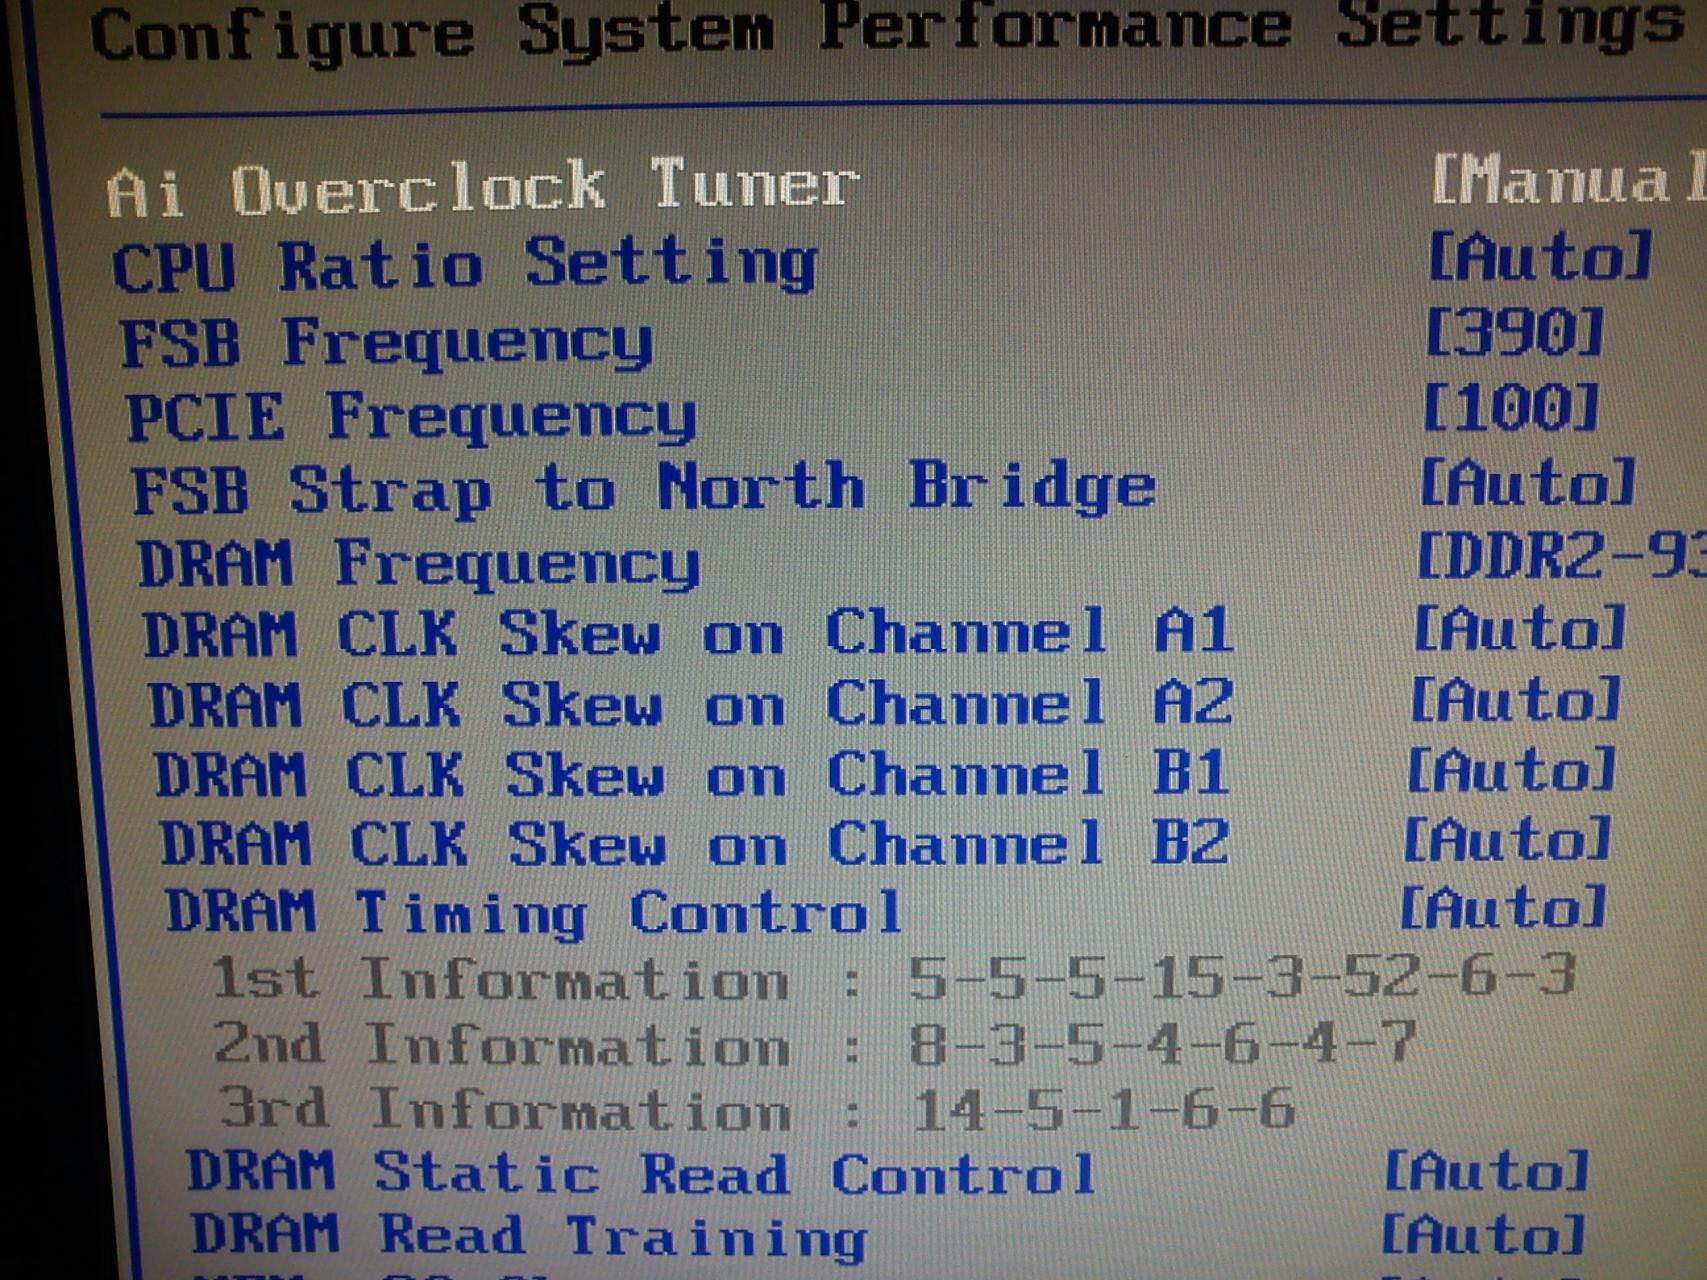Open CPU Ratio Setting Auto value
Viewport: 1707px width, 1280px height.
point(1539,257)
